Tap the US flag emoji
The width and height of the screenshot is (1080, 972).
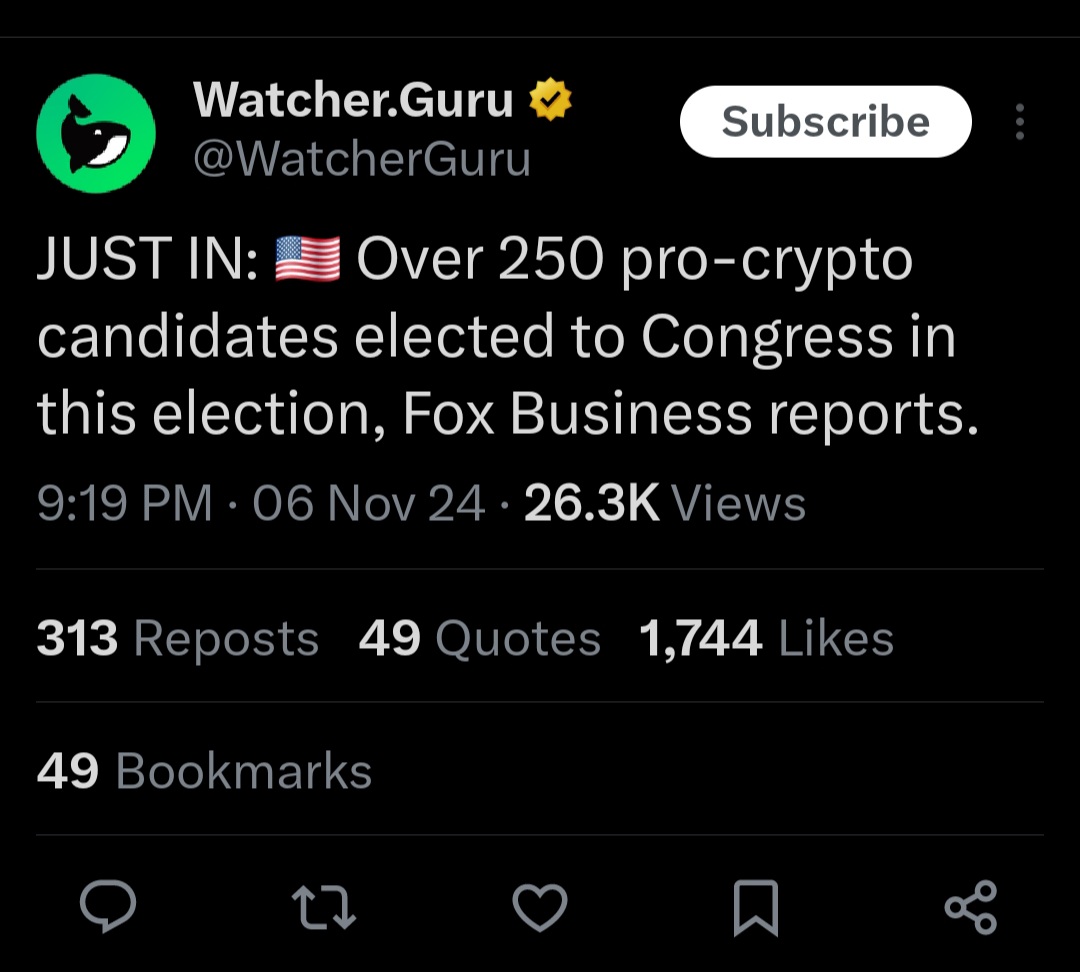[x=307, y=260]
